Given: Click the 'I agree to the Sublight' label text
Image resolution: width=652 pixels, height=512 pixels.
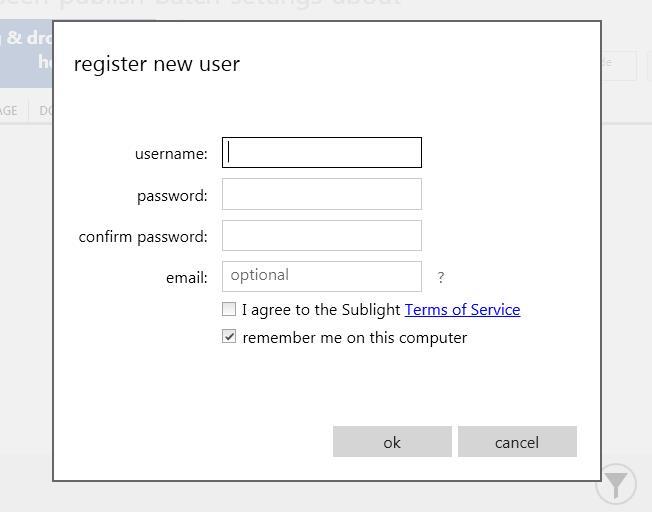Looking at the screenshot, I should click(321, 310).
